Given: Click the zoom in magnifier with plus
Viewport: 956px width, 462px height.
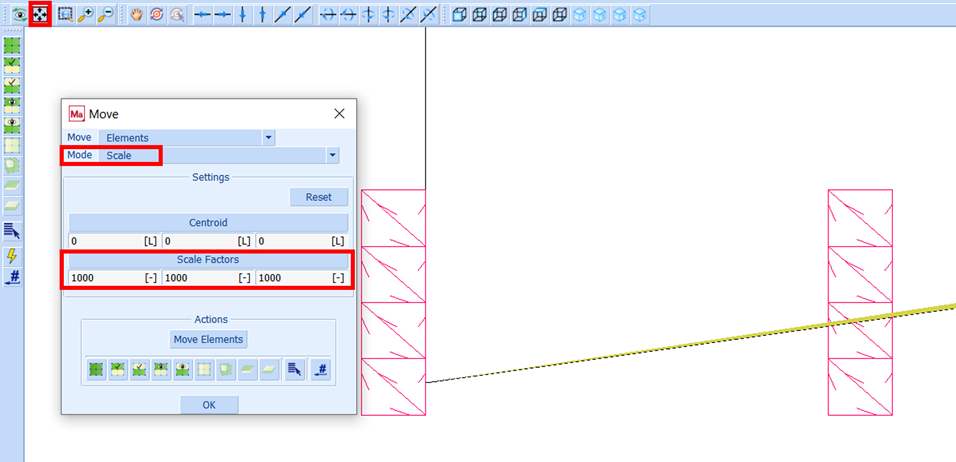Looking at the screenshot, I should click(85, 15).
